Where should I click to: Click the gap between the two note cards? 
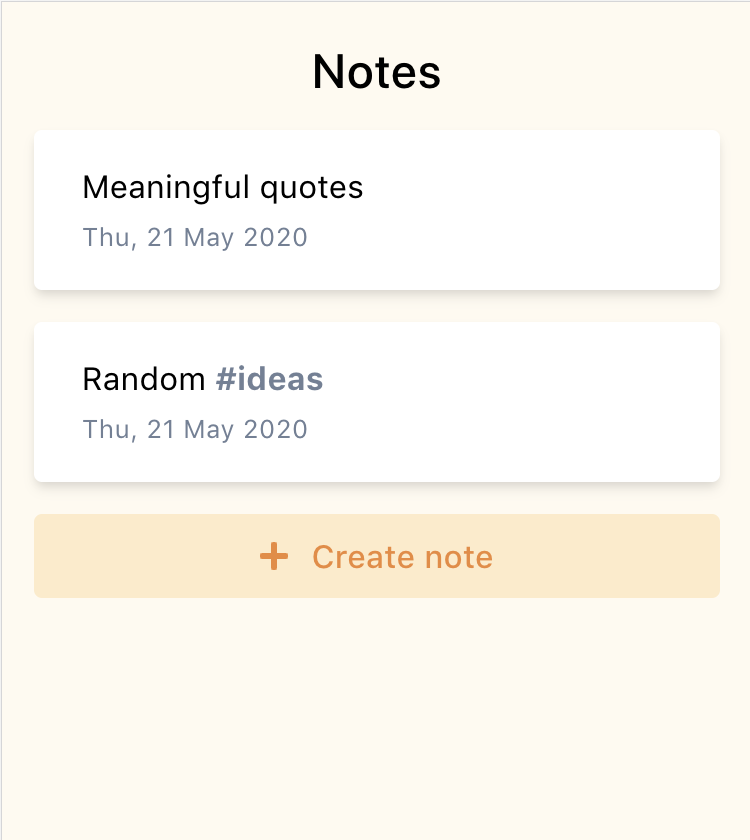tap(376, 306)
